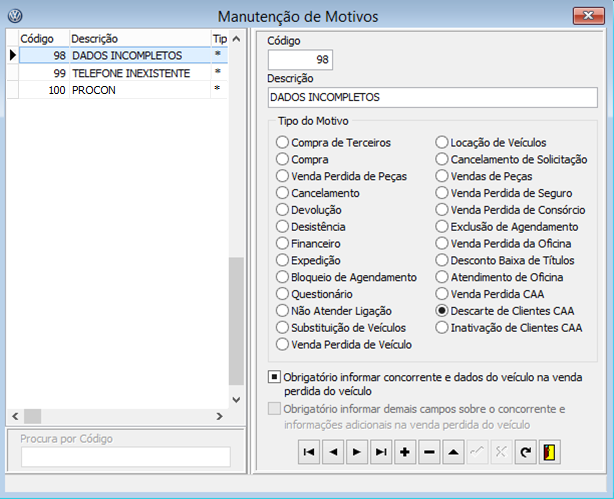Image resolution: width=614 pixels, height=499 pixels.
Task: Click the row indicator arrow beside 98
Action: coord(13,55)
